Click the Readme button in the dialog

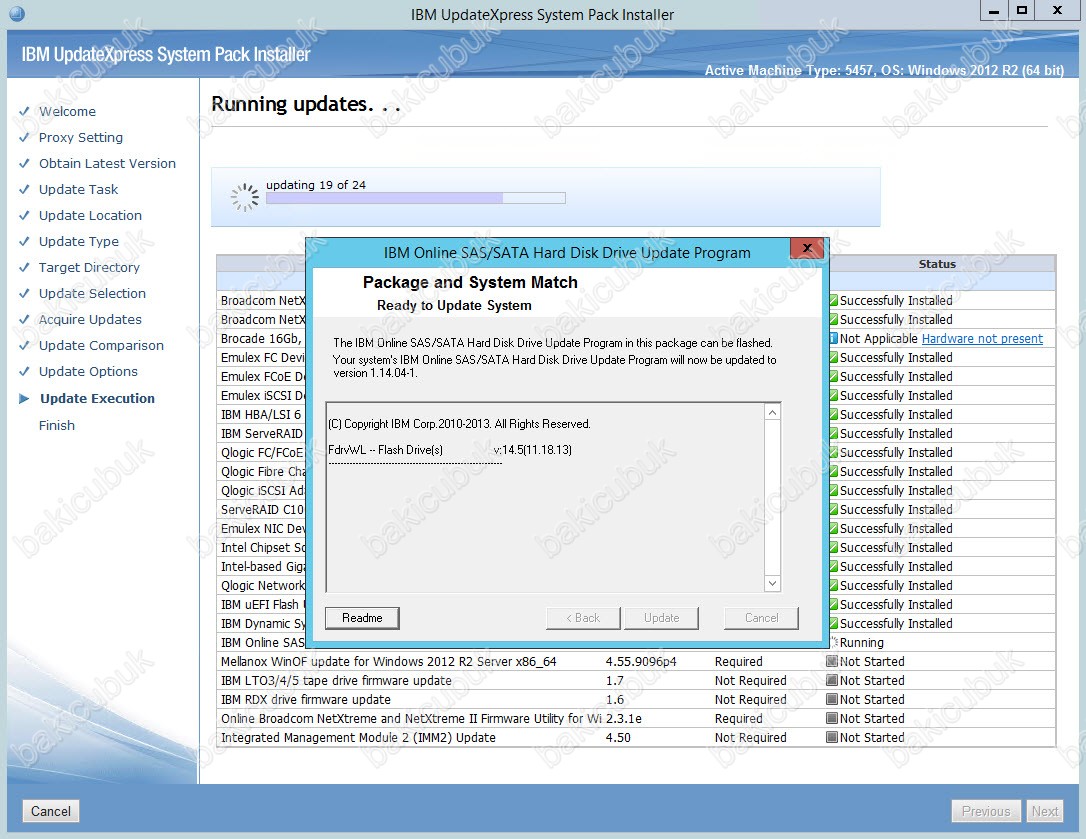coord(362,618)
